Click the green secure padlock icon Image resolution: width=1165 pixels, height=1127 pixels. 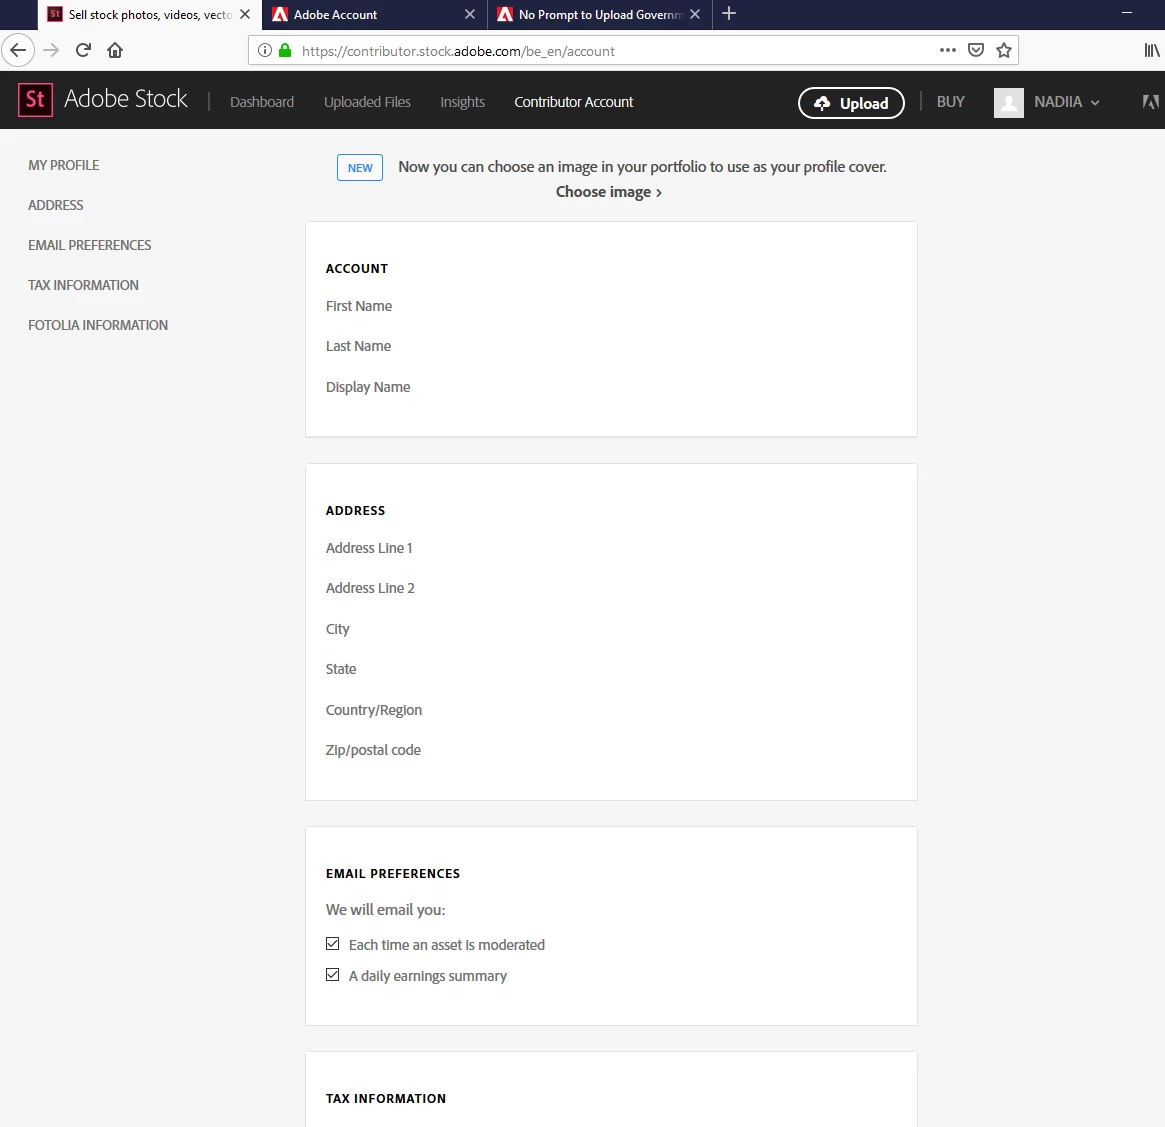285,51
